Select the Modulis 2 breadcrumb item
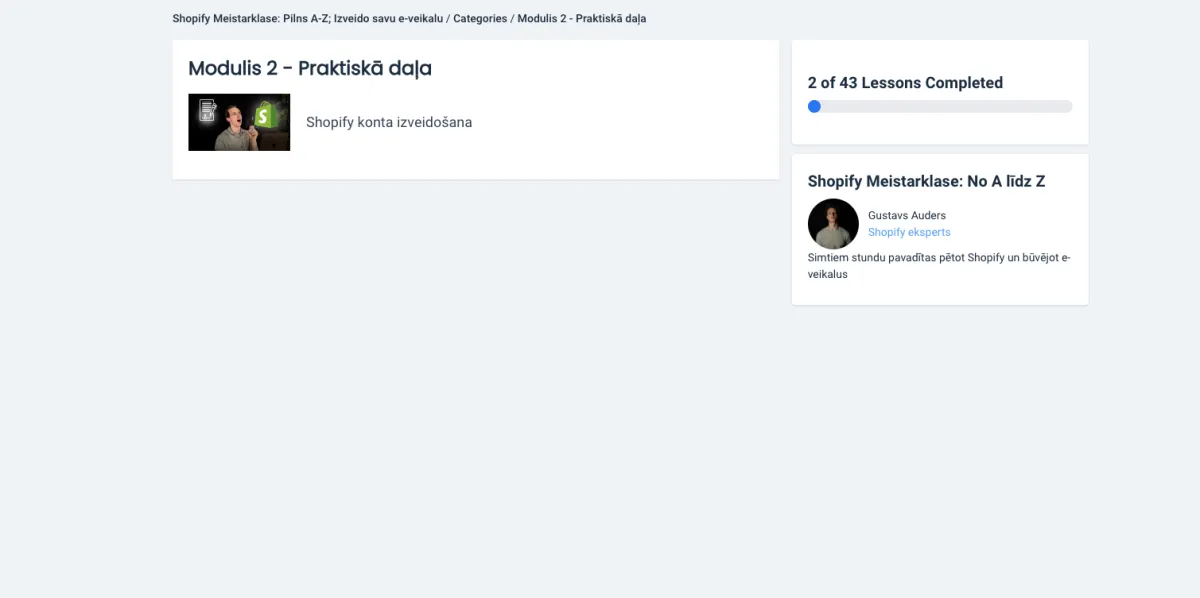 [582, 19]
